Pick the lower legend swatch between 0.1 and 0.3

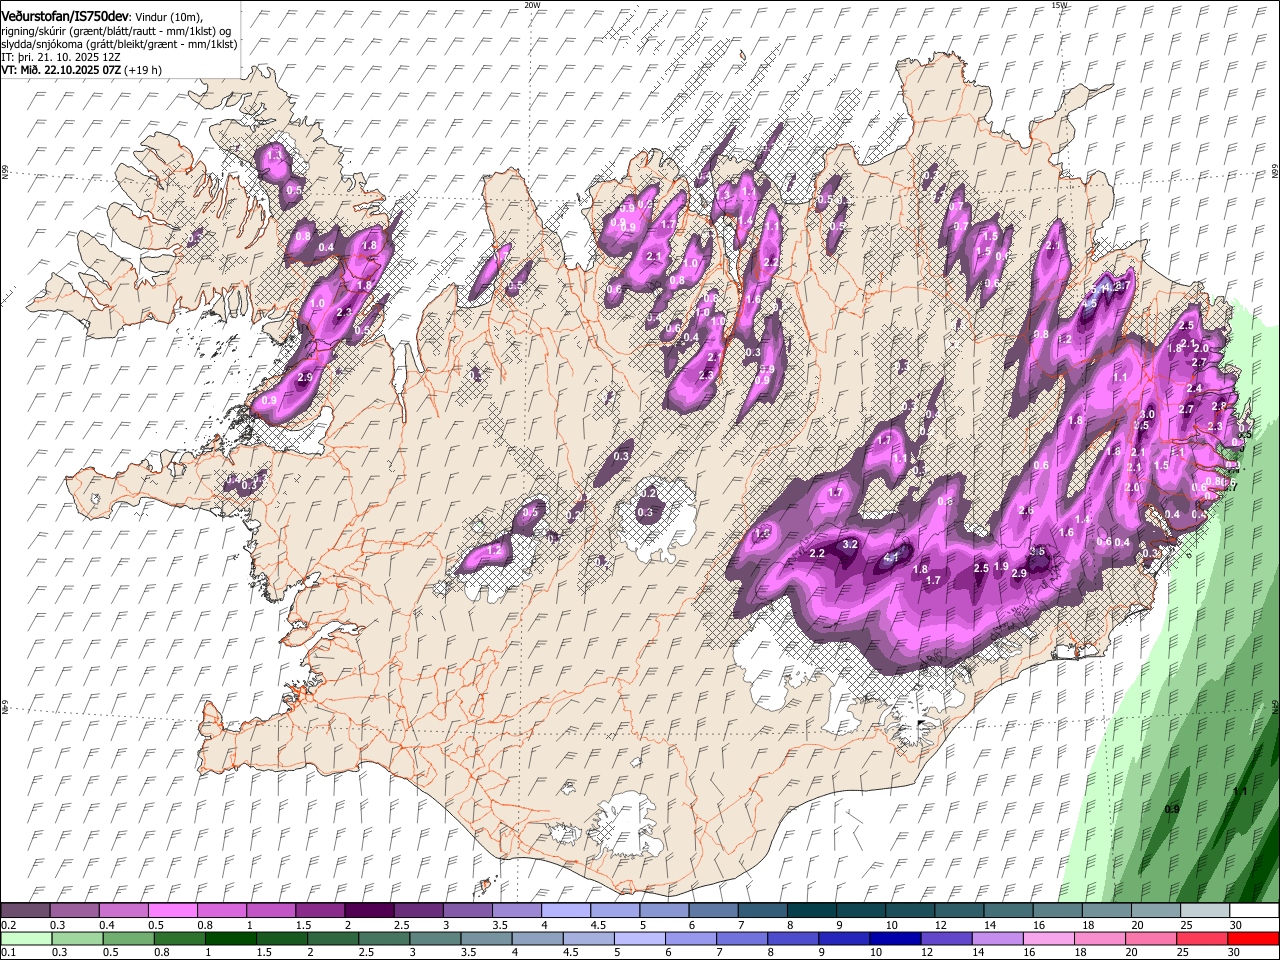[26, 938]
